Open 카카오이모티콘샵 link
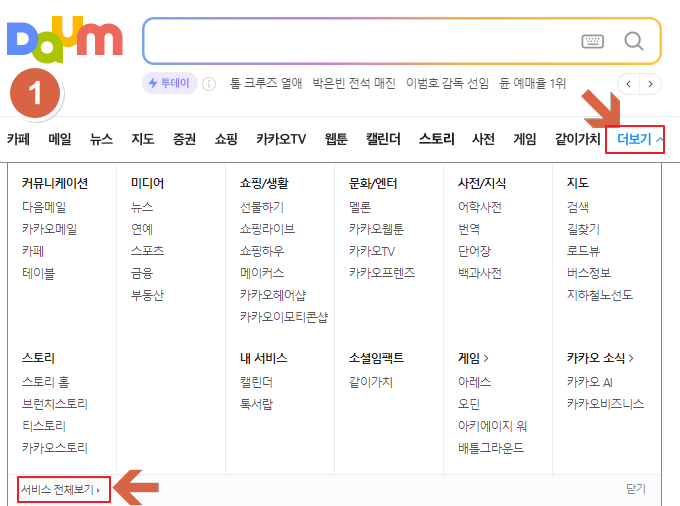Image resolution: width=680 pixels, height=506 pixels. pos(284,317)
